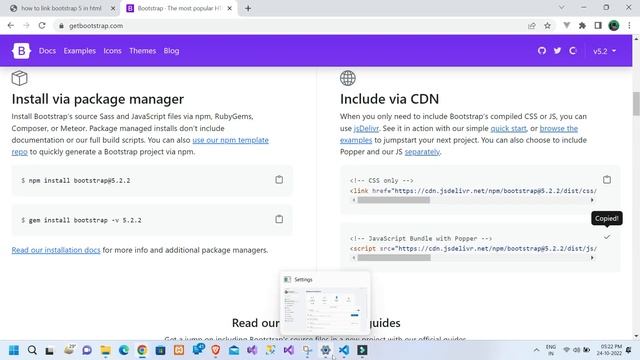Viewport: 640px width, 360px height.
Task: Click the 'npm install bootstrap@5.2.2' code text
Action: (80, 180)
